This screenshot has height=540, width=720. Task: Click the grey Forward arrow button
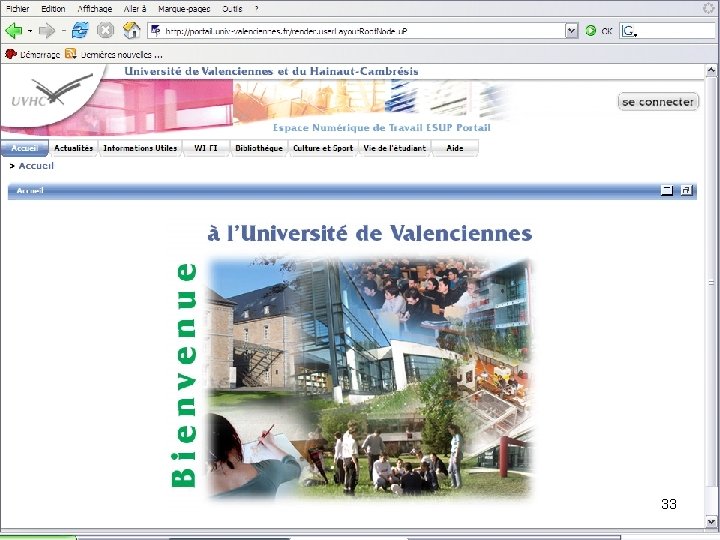(x=47, y=31)
